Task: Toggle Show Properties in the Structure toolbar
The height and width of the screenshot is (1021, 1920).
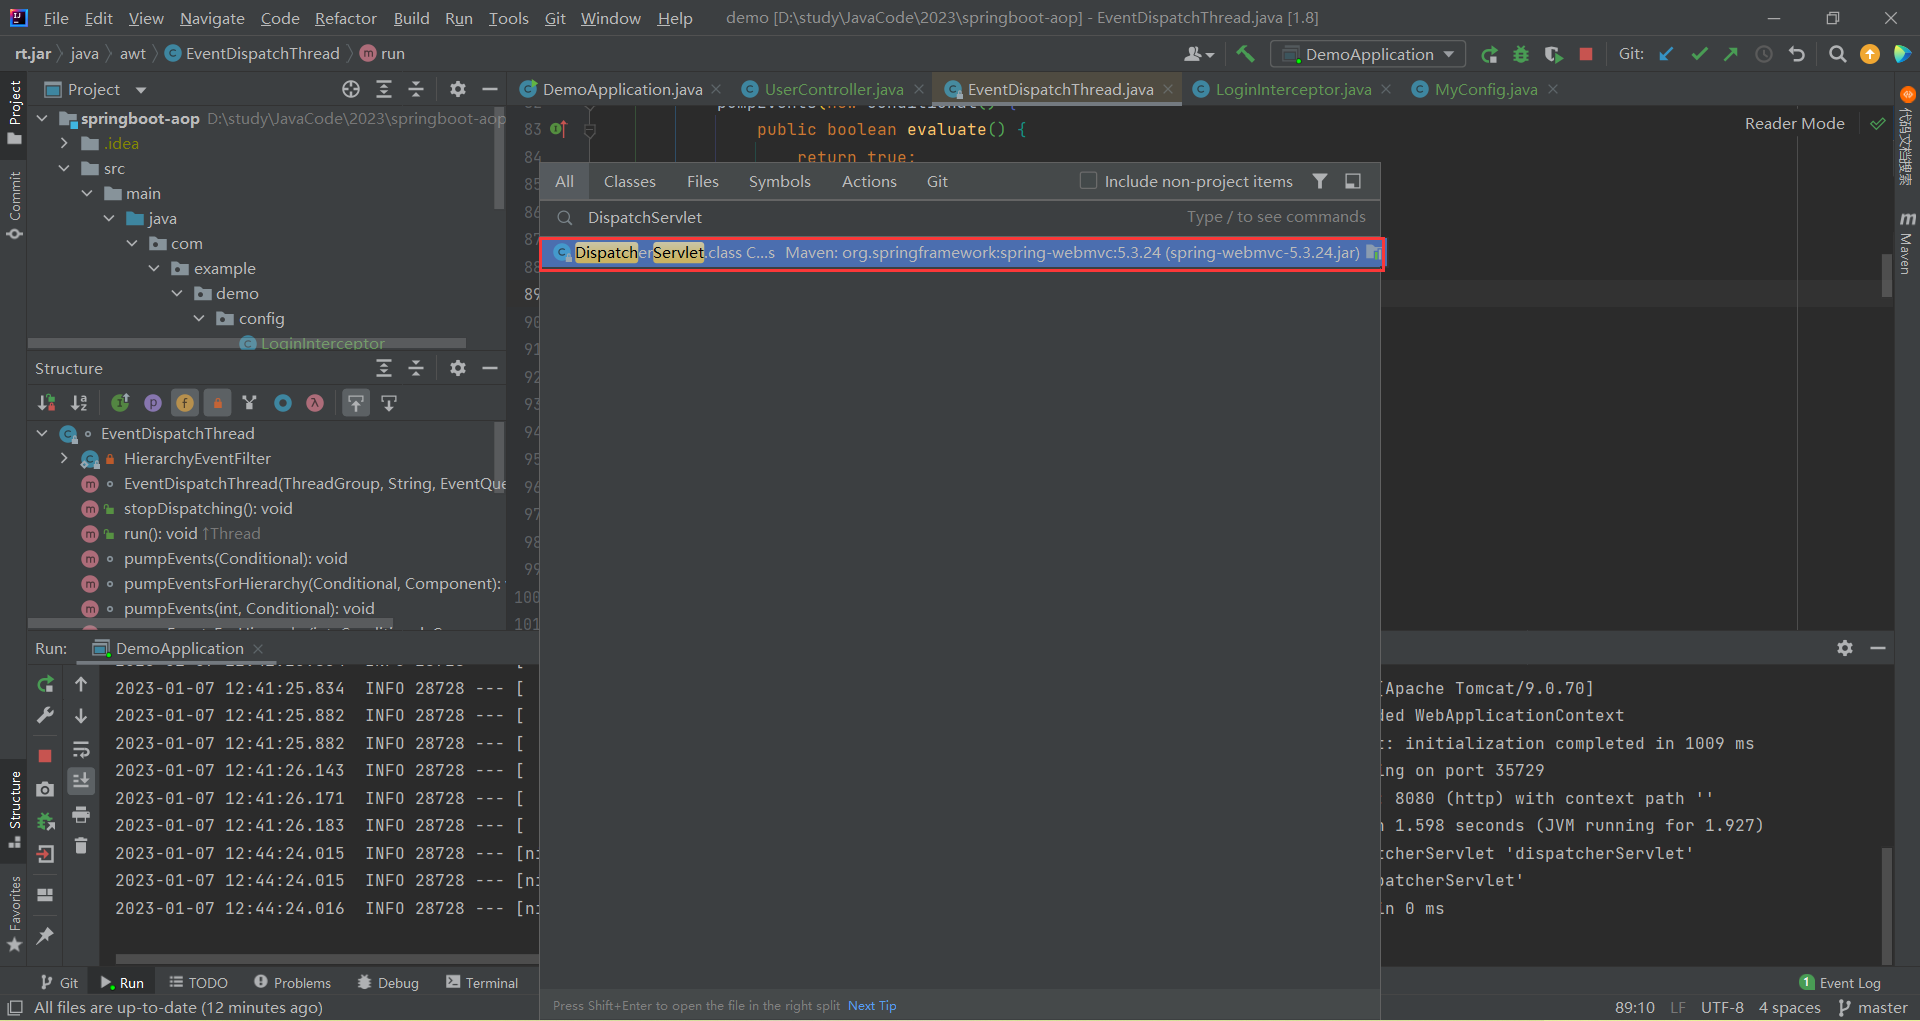Action: click(x=153, y=403)
